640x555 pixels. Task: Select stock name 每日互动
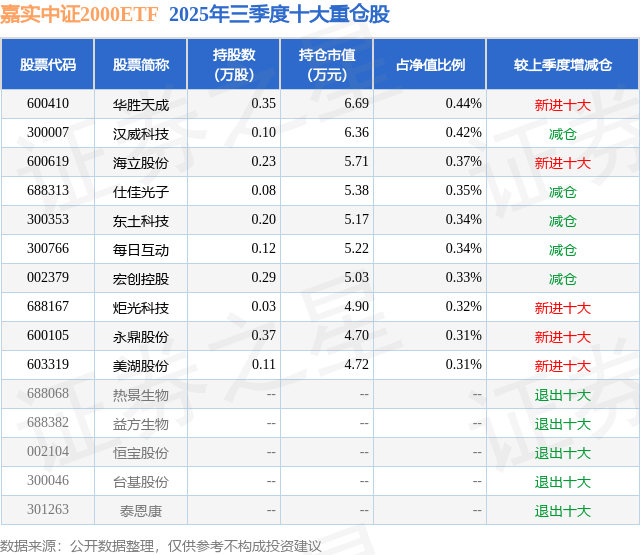(141, 250)
